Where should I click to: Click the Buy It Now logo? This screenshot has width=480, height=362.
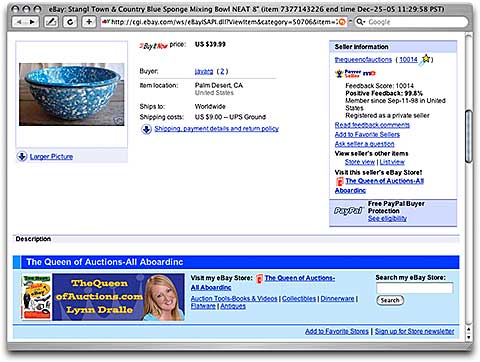tap(153, 46)
